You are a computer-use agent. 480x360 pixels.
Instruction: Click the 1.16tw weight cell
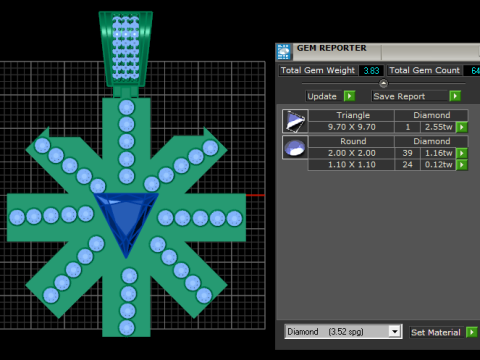(438, 153)
